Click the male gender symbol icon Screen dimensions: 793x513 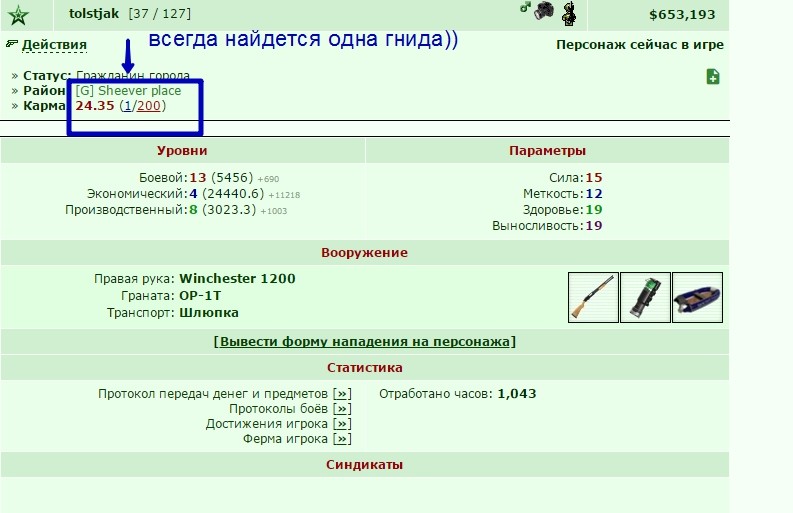point(525,7)
